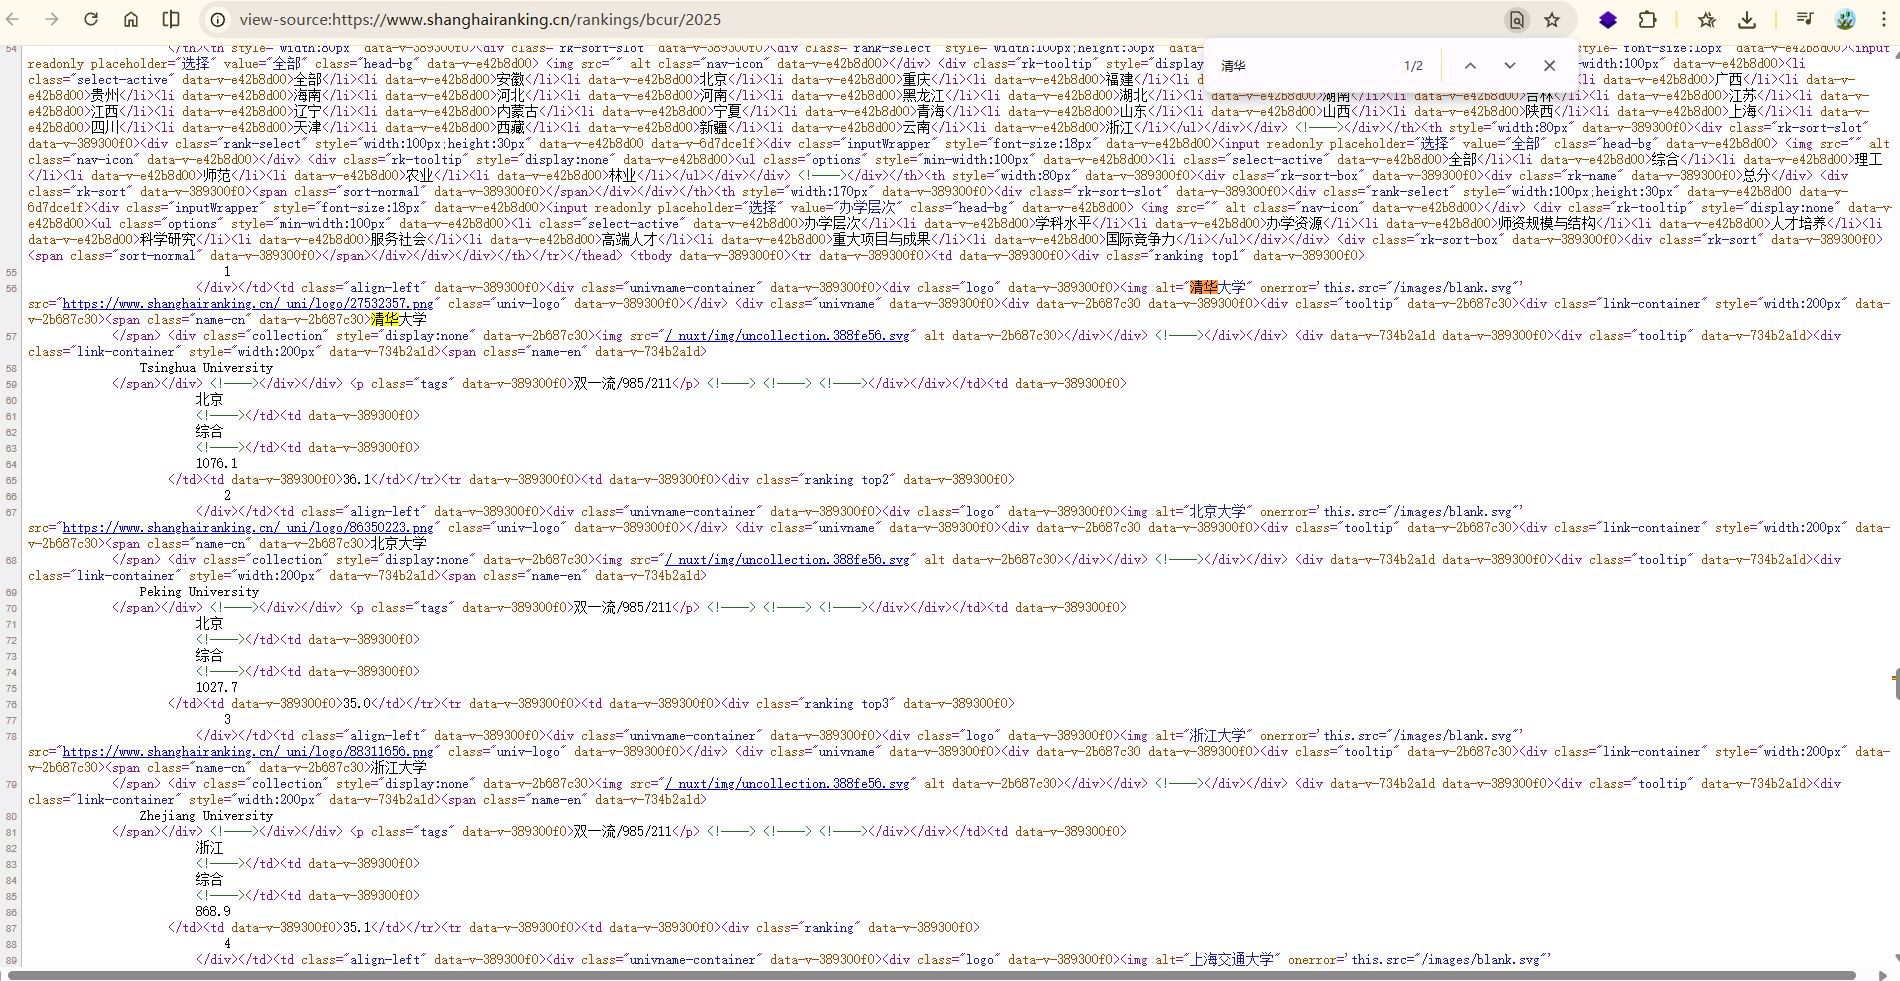Screen dimensions: 1900x981
Task: Click the vertical scrollbar thumb
Action: 1895,684
